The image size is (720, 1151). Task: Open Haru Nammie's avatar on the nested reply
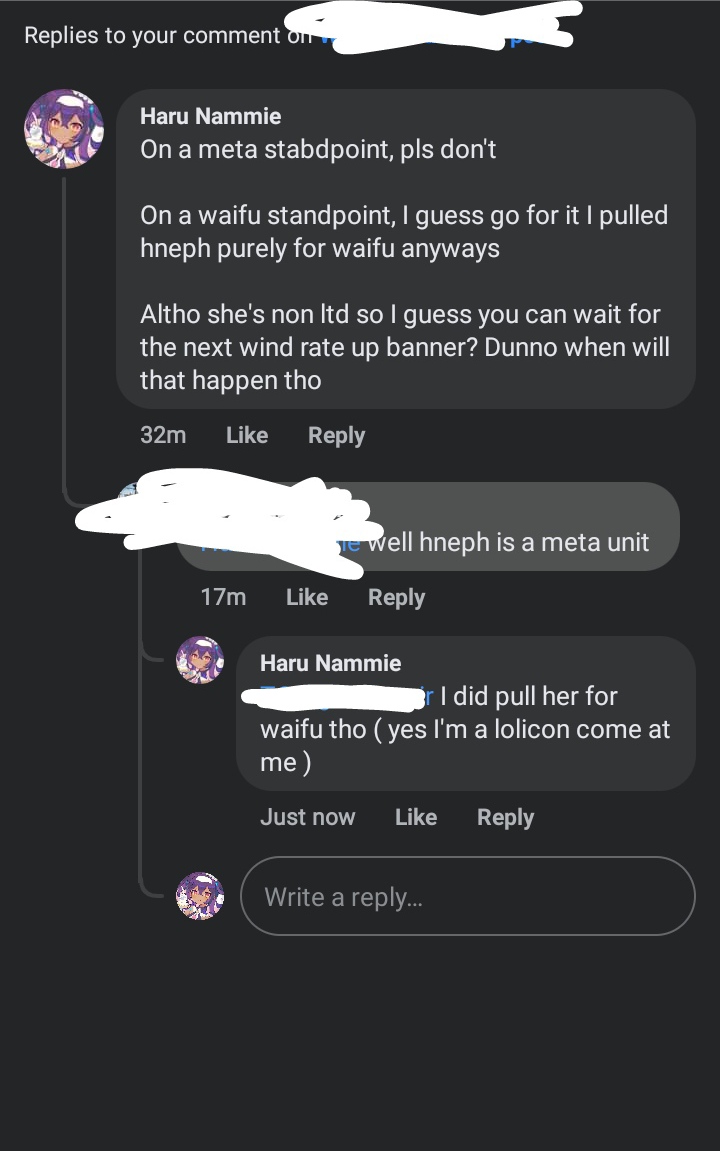pyautogui.click(x=200, y=661)
